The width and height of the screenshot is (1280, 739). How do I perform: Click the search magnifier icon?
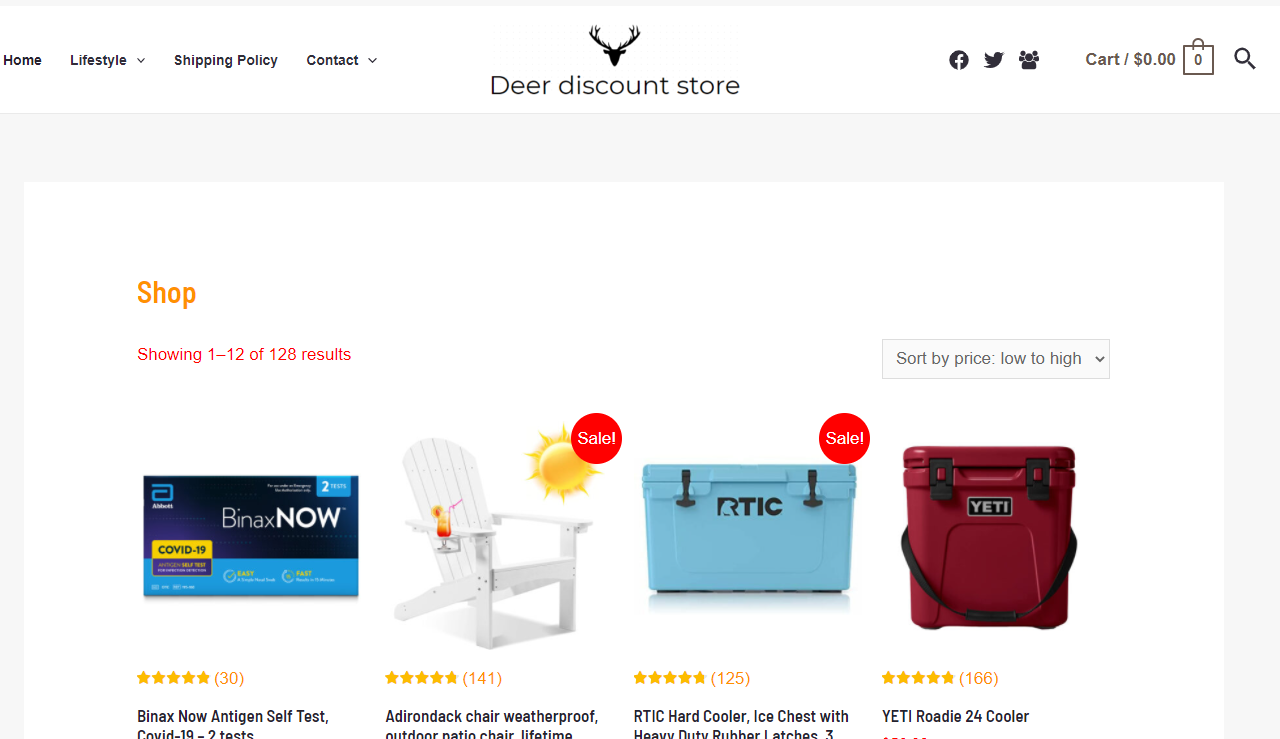(x=1245, y=58)
